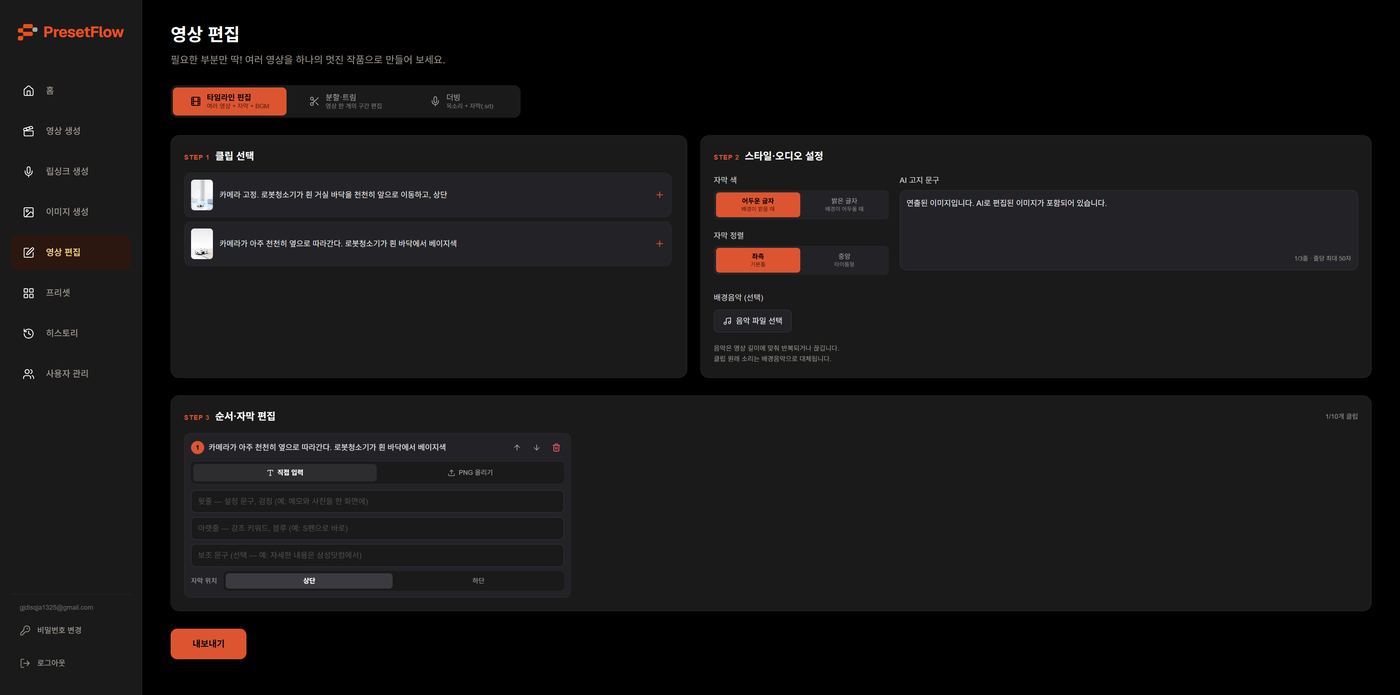Image resolution: width=1400 pixels, height=695 pixels.
Task: Set subtitle position to 하단
Action: [x=478, y=581]
